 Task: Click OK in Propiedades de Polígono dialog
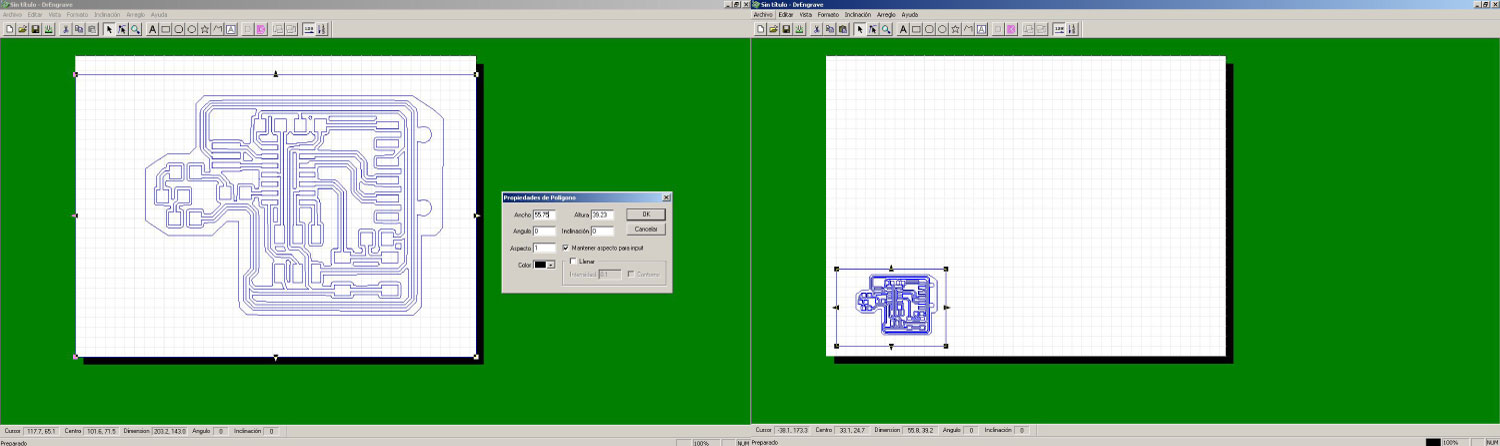coord(645,214)
